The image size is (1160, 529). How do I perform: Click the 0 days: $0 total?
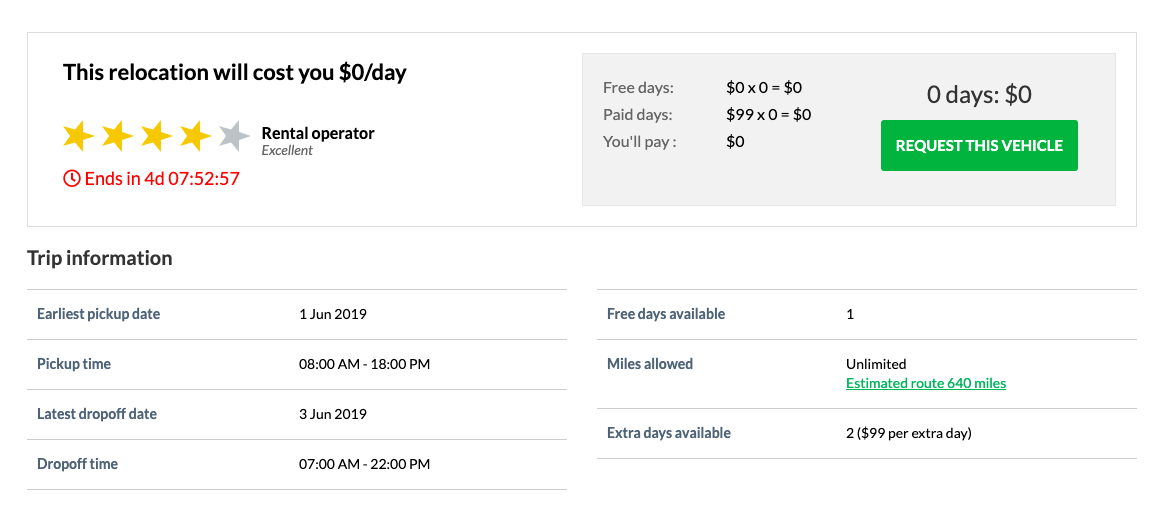tap(978, 95)
